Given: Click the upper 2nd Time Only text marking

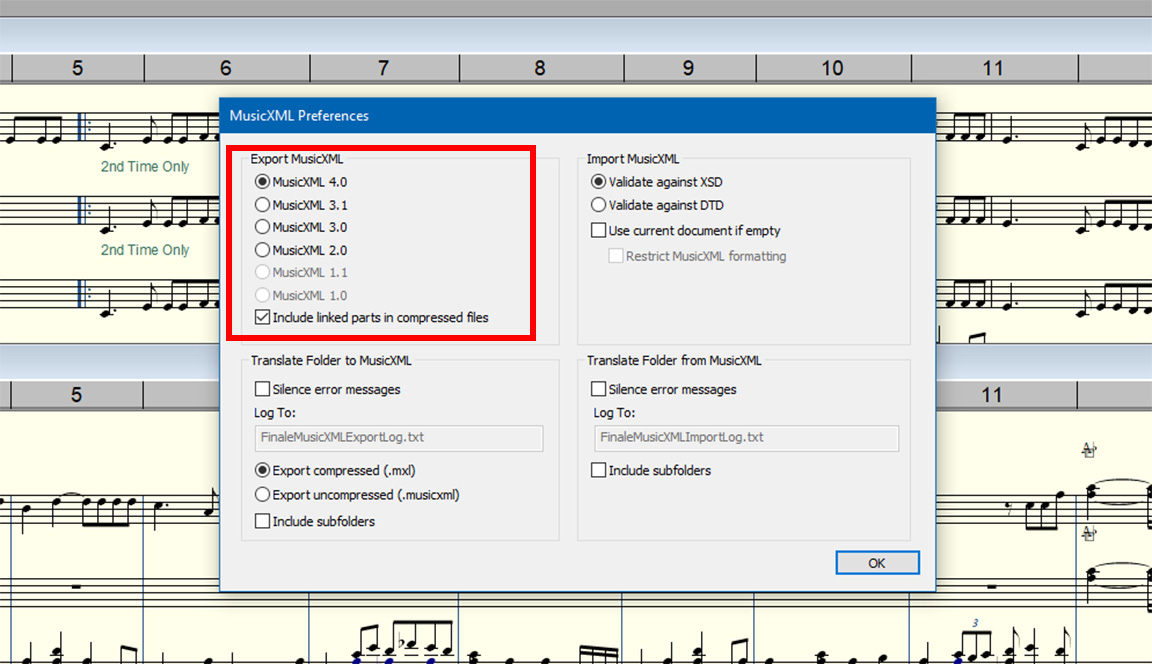Looking at the screenshot, I should (x=145, y=167).
